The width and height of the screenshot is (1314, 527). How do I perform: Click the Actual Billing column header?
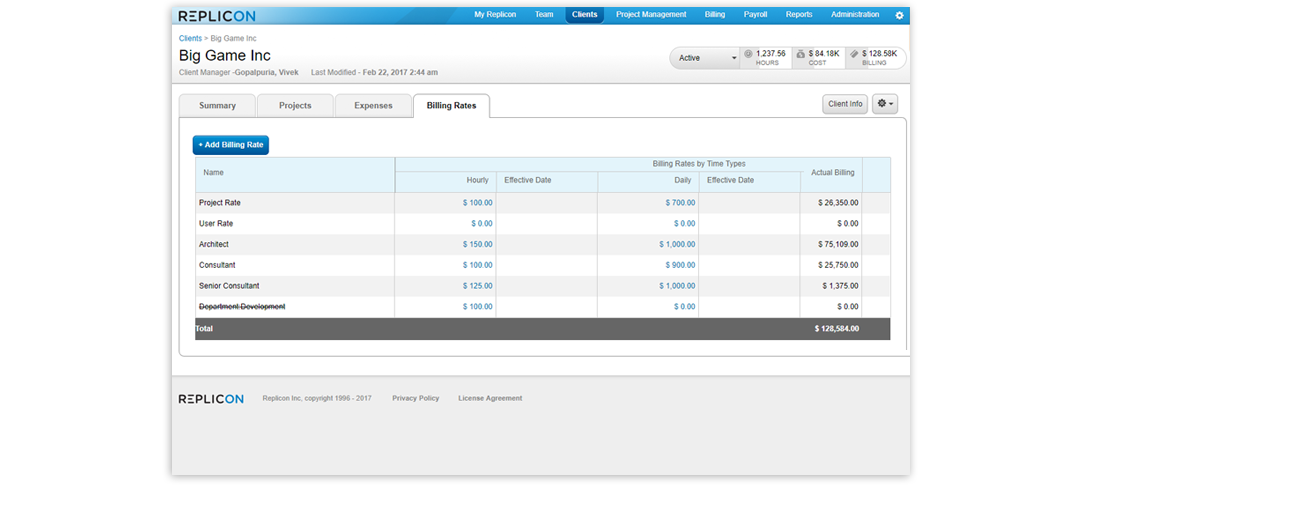point(833,173)
